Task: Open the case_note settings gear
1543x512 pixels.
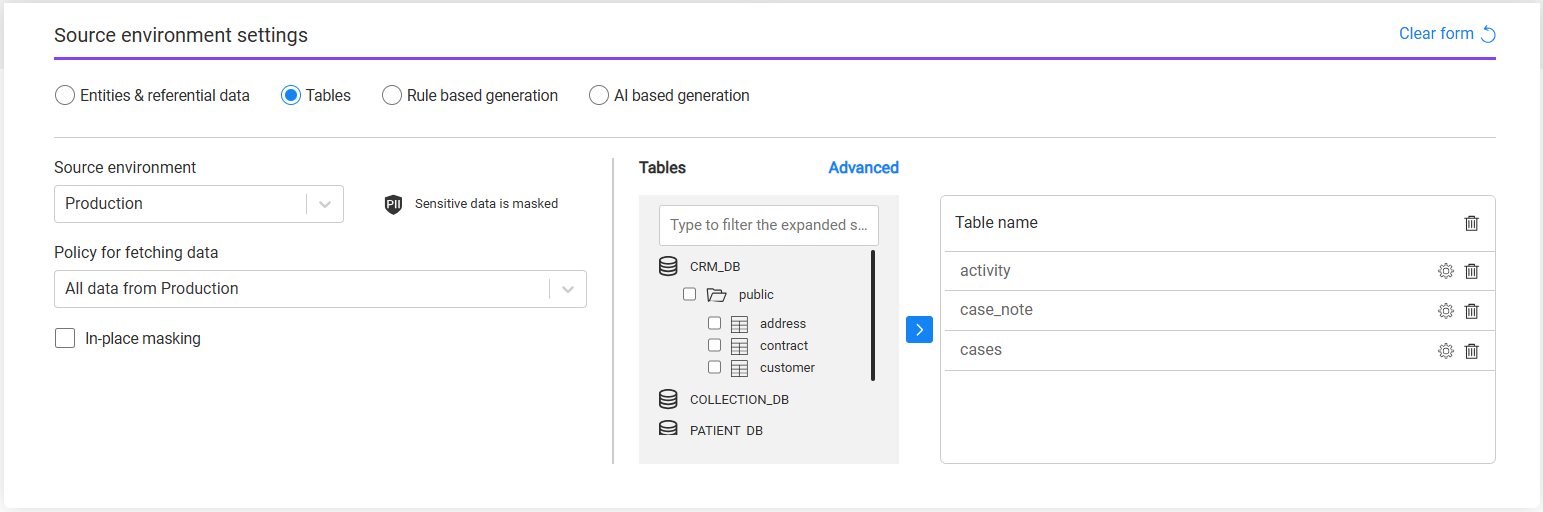Action: click(1445, 311)
